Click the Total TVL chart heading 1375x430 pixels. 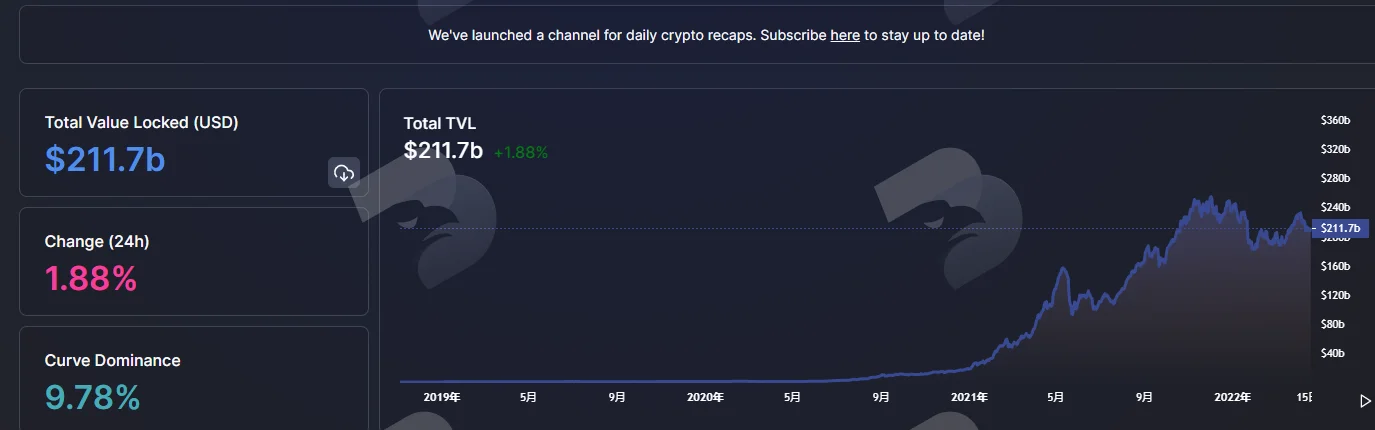tap(440, 123)
